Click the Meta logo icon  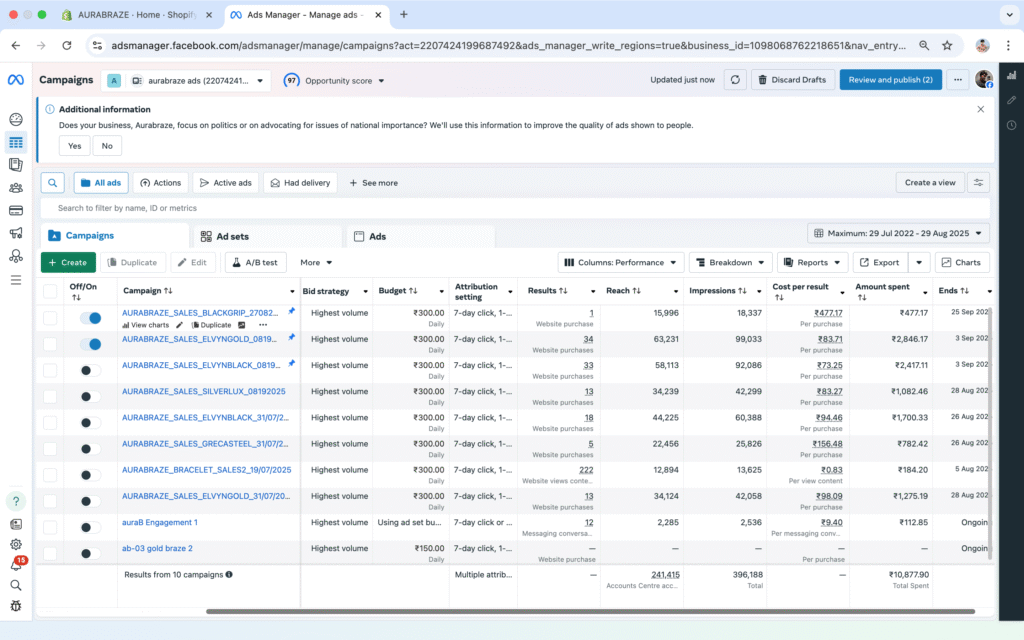point(16,80)
